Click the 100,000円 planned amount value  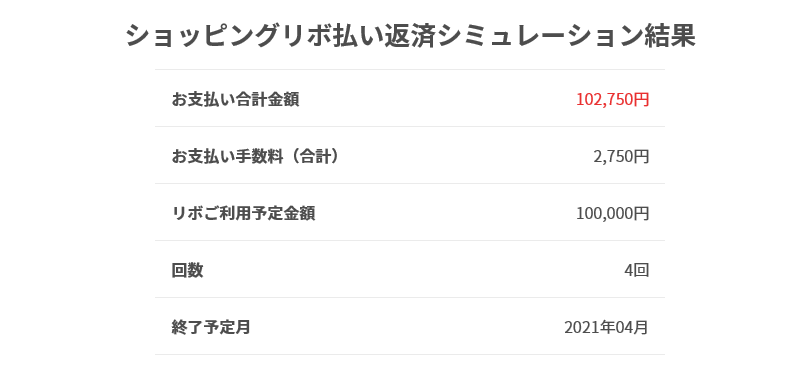click(612, 213)
